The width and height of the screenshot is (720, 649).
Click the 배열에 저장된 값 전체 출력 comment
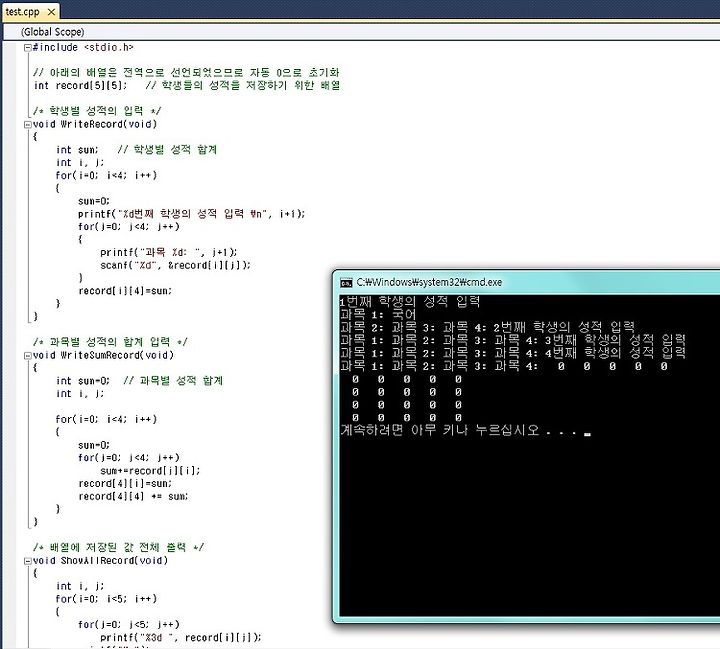[118, 547]
